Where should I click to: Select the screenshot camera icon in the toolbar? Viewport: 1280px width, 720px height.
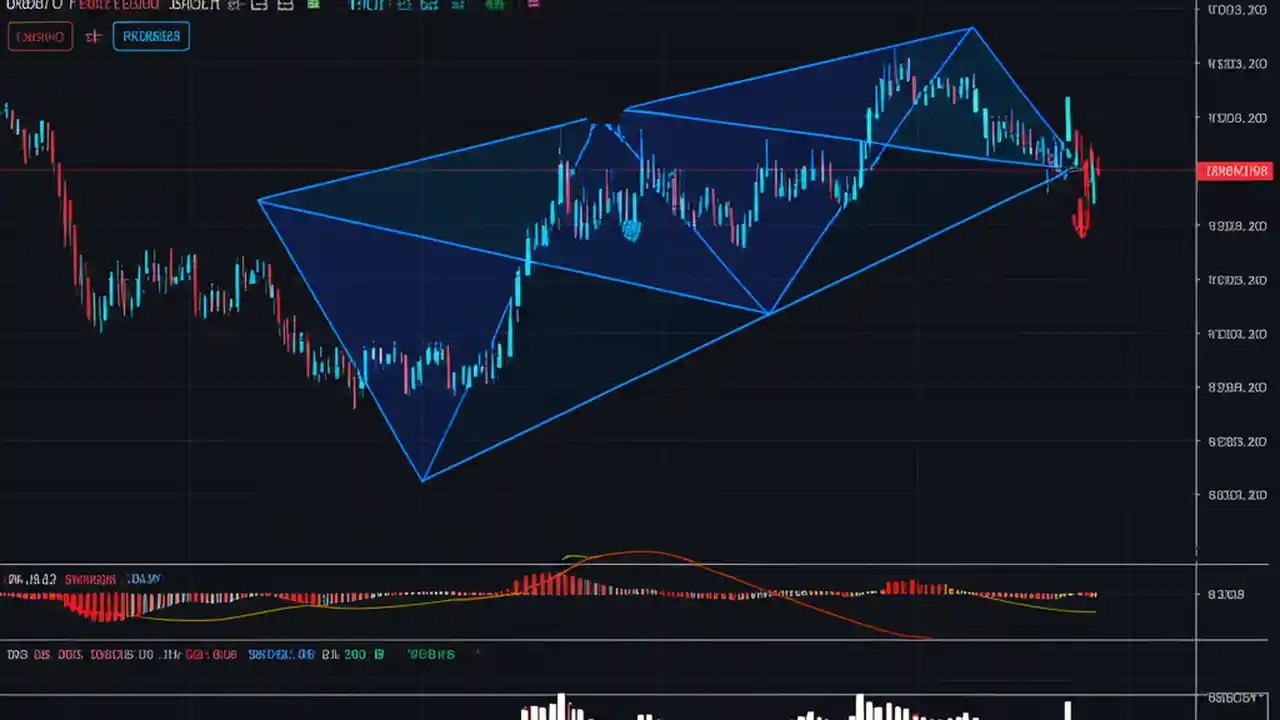click(458, 5)
